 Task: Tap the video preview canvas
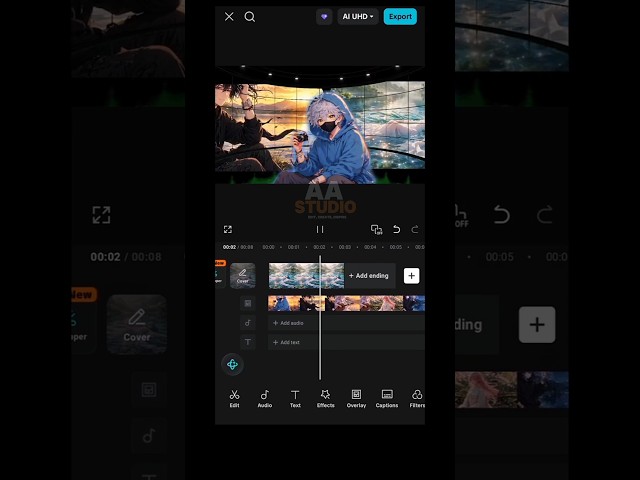click(x=320, y=124)
